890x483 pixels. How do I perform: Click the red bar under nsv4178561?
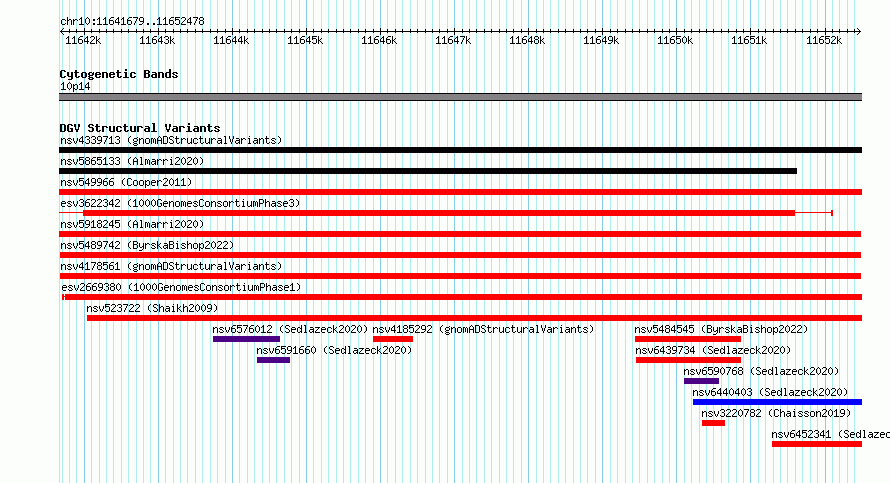click(460, 276)
